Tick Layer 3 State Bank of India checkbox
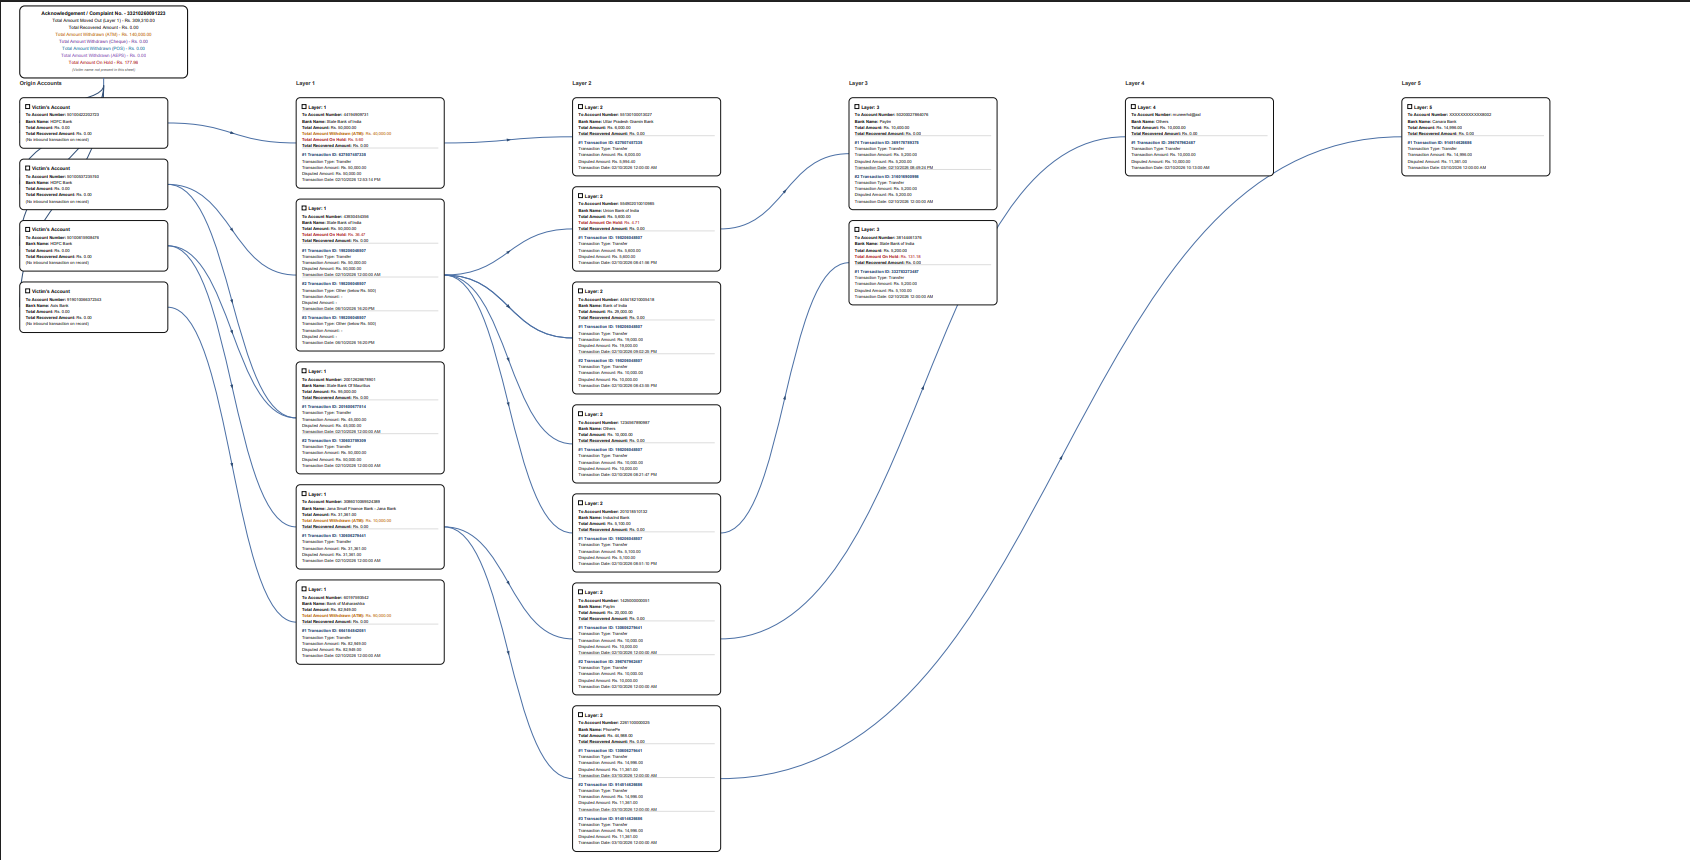 (x=857, y=229)
